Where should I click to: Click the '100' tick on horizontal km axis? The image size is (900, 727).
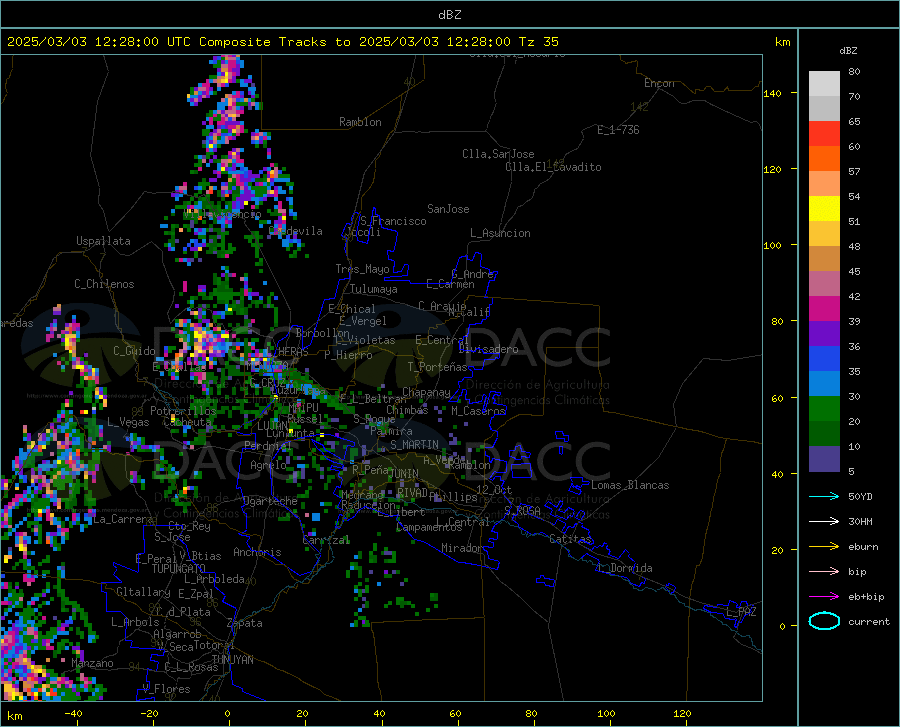click(x=606, y=713)
